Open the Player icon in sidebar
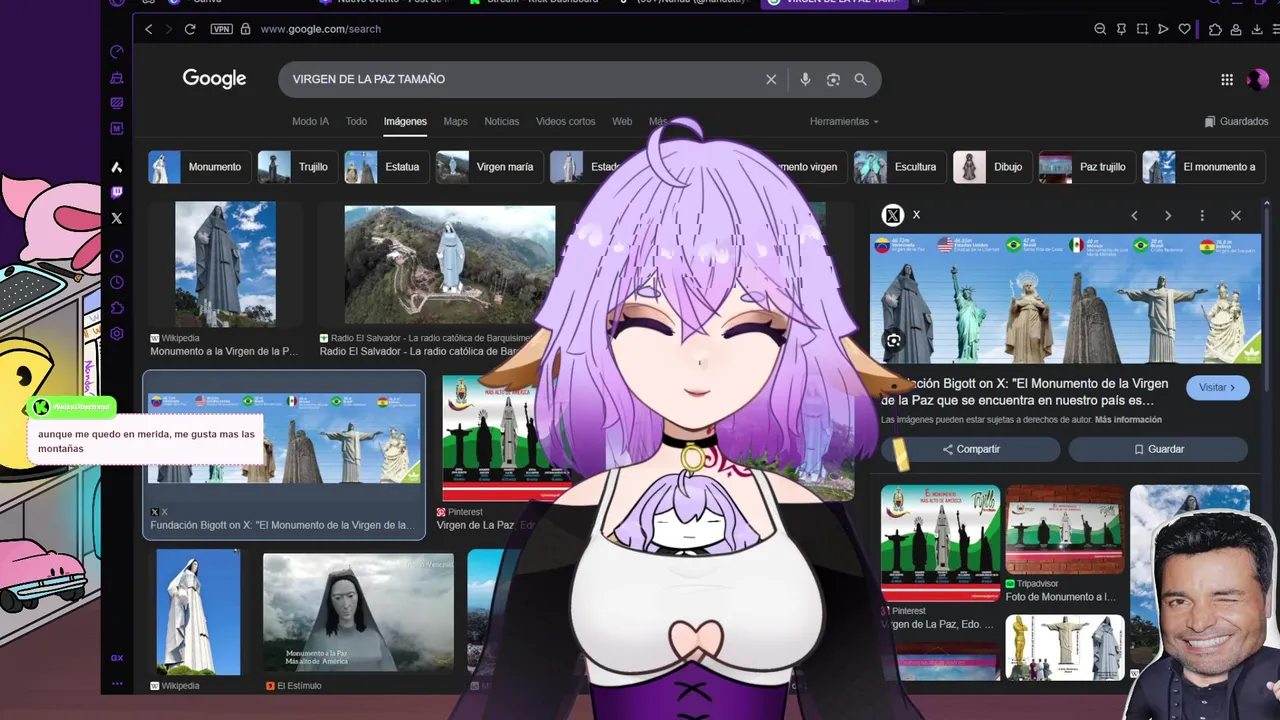Viewport: 1280px width, 720px height. click(x=117, y=257)
